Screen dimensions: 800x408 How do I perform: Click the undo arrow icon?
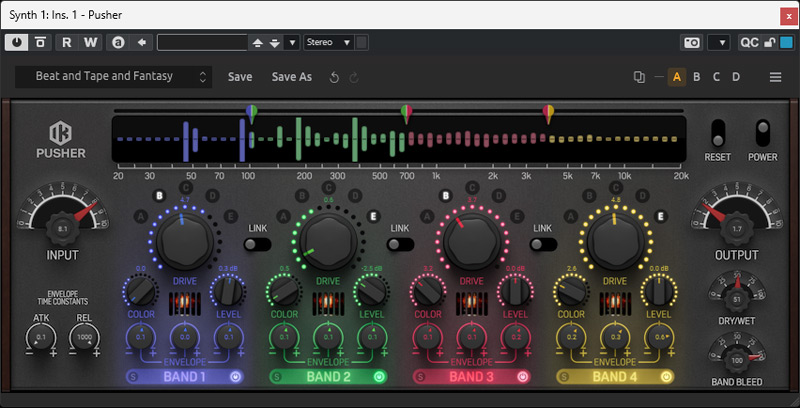334,78
